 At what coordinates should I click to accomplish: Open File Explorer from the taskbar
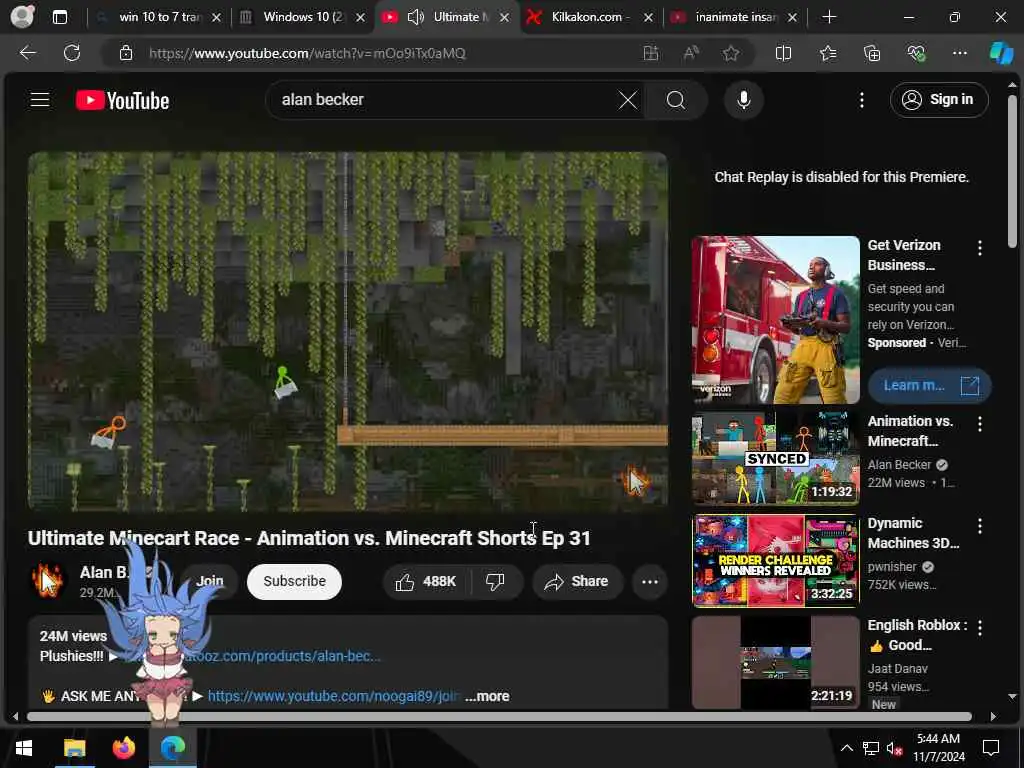[74, 748]
